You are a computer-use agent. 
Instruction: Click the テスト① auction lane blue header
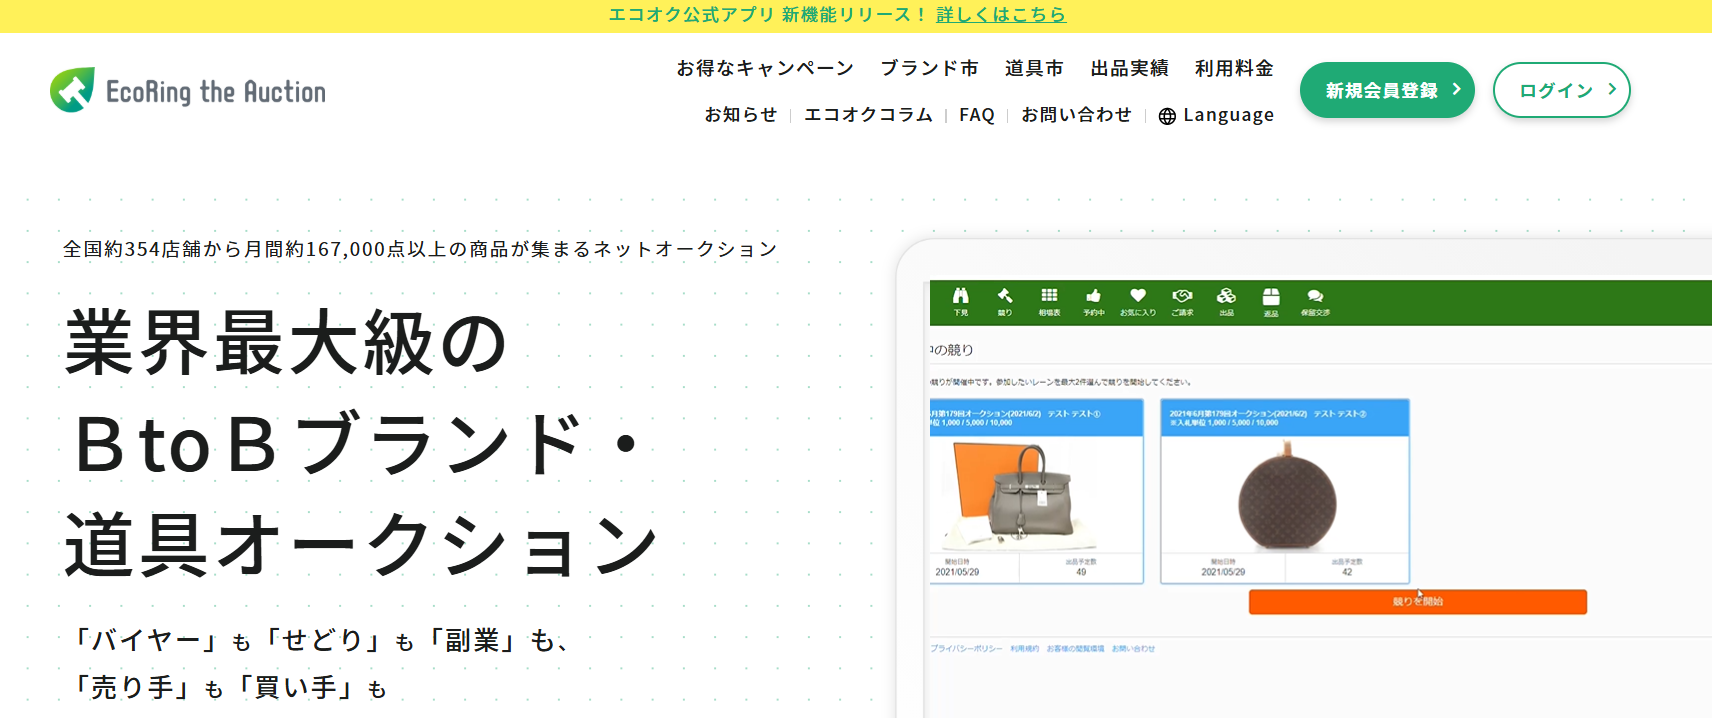pyautogui.click(x=1036, y=418)
